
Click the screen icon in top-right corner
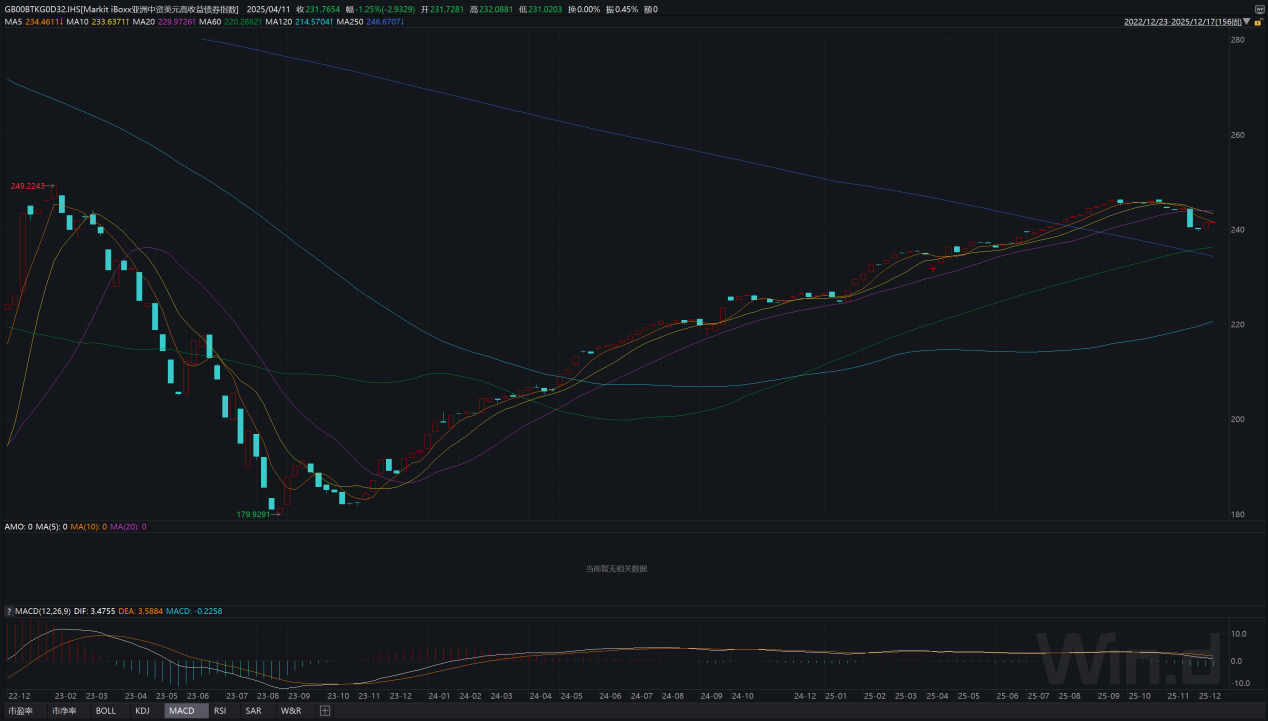pyautogui.click(x=1259, y=9)
